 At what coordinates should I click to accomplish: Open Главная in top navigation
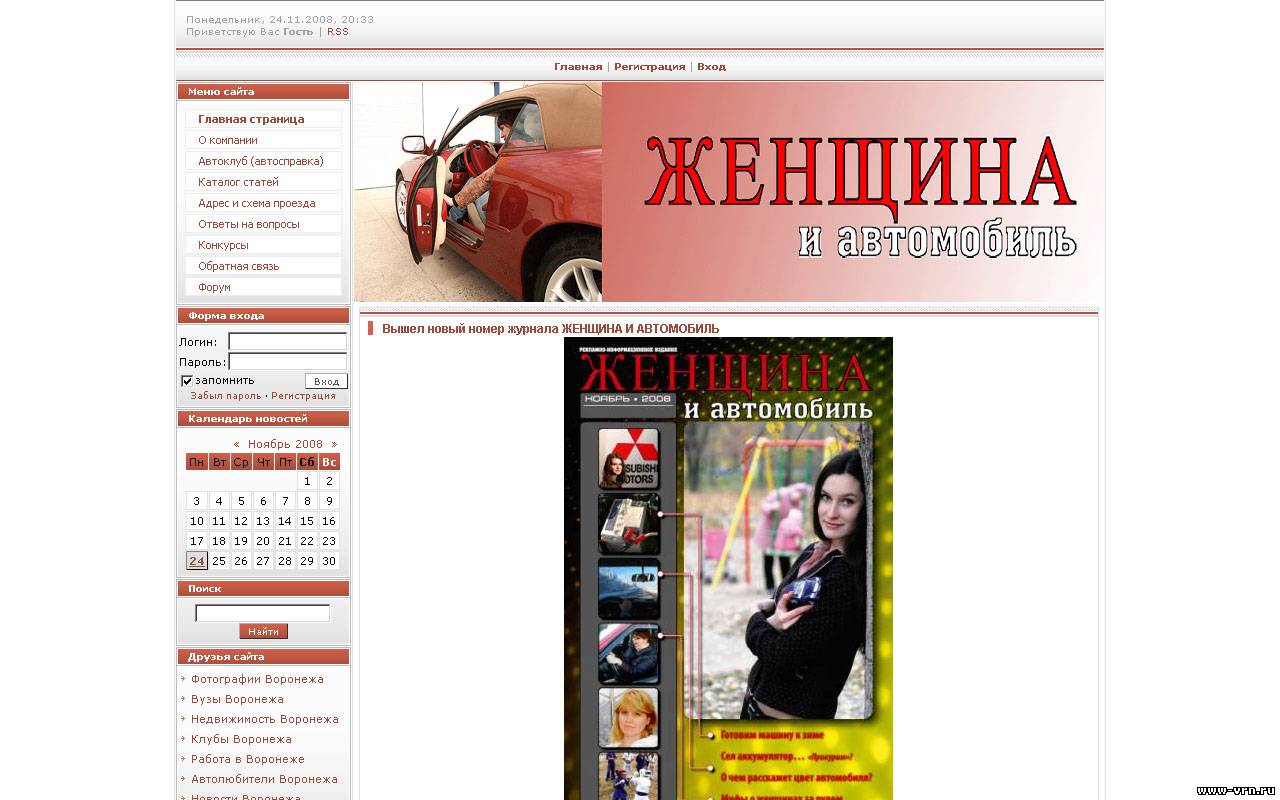pos(578,67)
